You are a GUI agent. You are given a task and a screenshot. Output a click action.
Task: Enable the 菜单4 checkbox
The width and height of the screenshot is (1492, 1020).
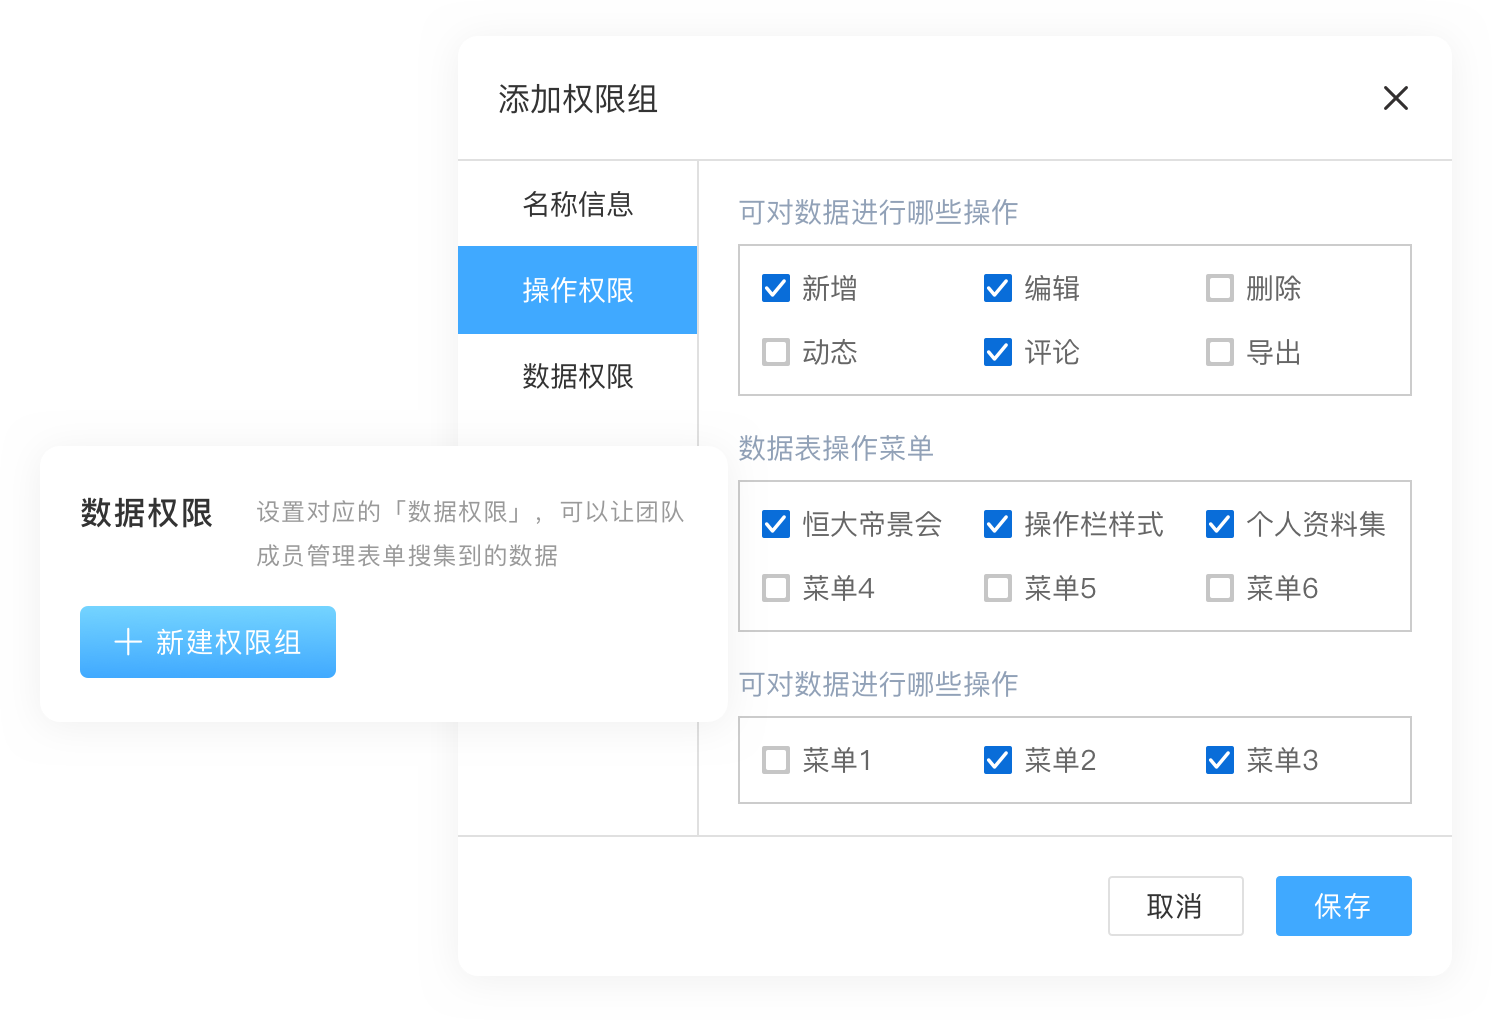pyautogui.click(x=775, y=588)
